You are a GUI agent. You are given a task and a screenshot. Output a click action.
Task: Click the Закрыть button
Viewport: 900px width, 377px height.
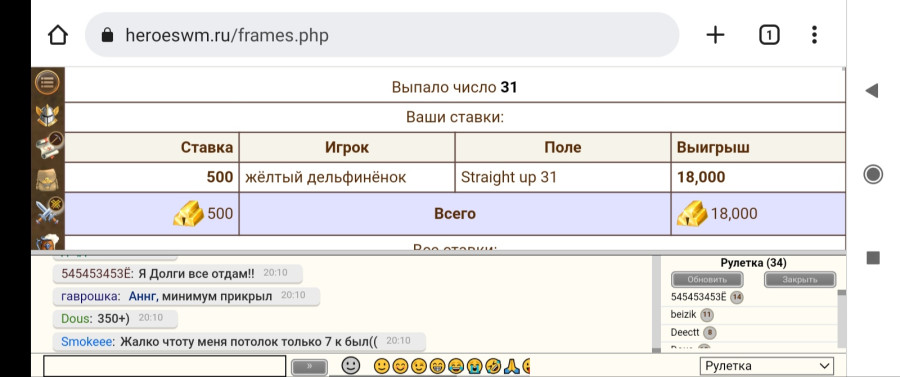800,279
